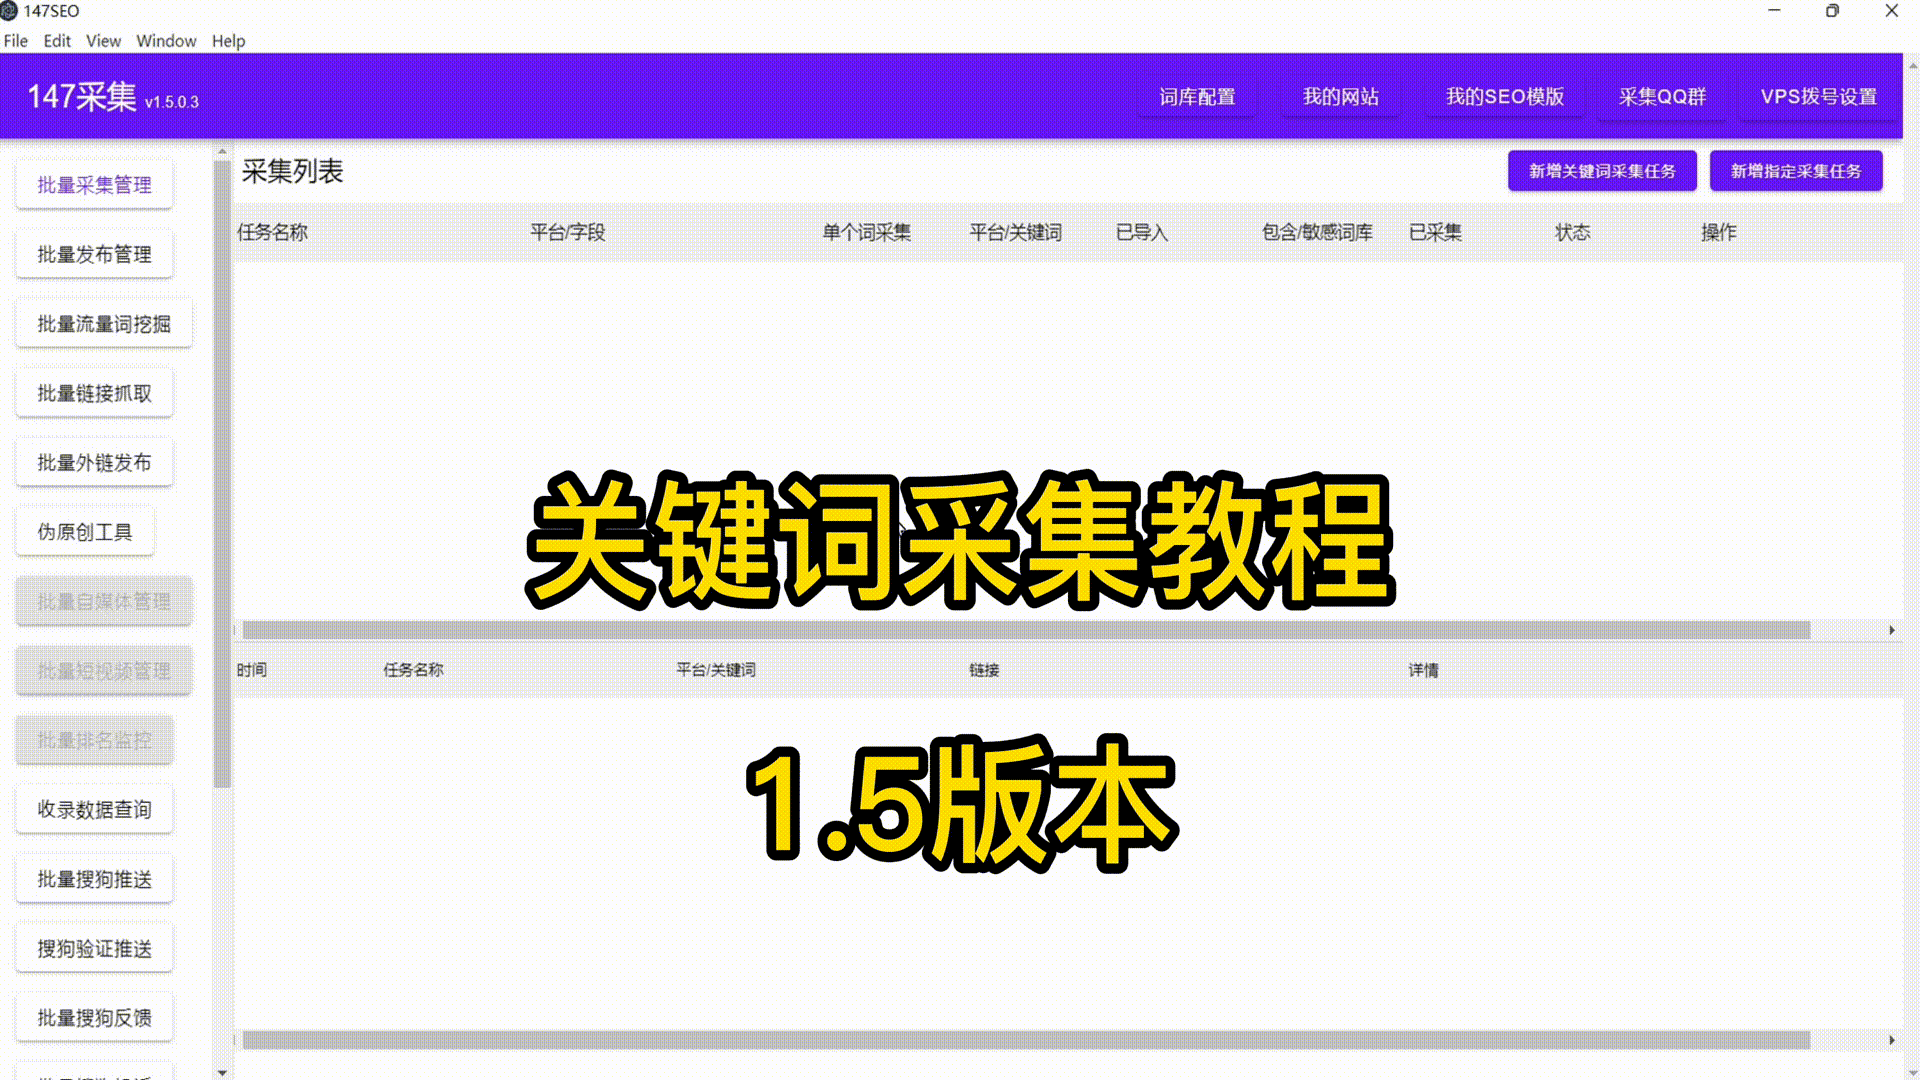Open the File menu
The width and height of the screenshot is (1920, 1080).
[x=16, y=41]
